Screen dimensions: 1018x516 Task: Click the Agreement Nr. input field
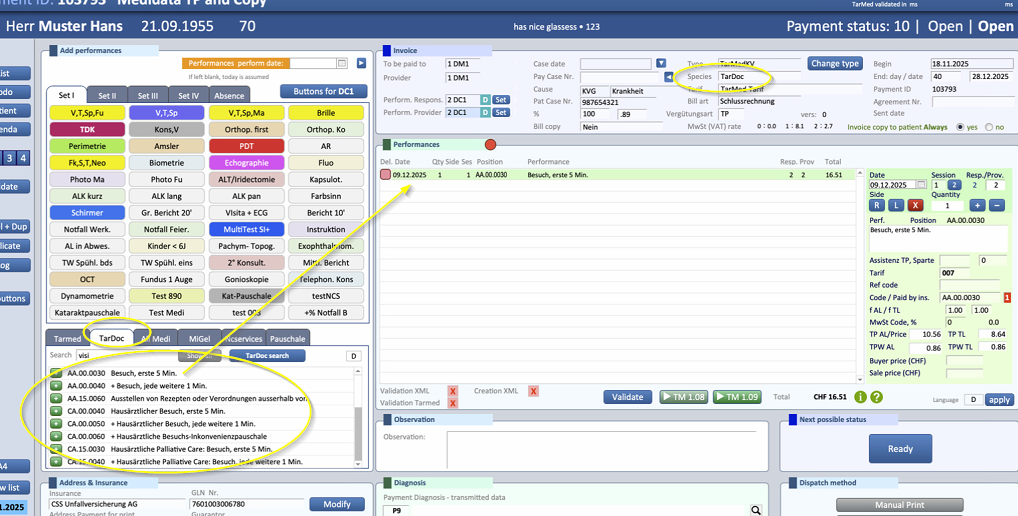click(x=973, y=102)
